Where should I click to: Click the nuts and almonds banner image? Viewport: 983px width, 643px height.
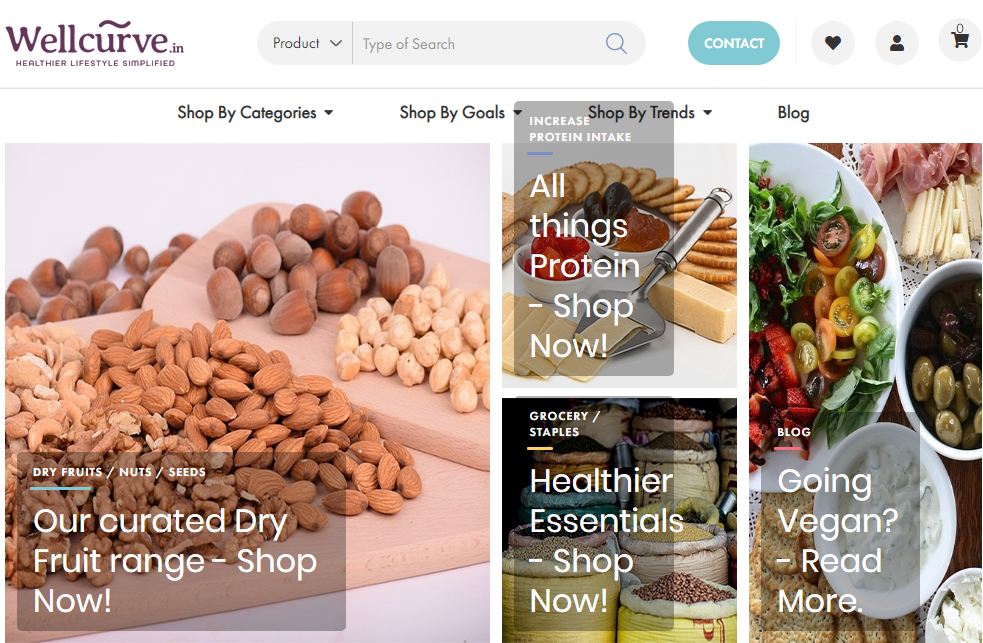point(247,295)
